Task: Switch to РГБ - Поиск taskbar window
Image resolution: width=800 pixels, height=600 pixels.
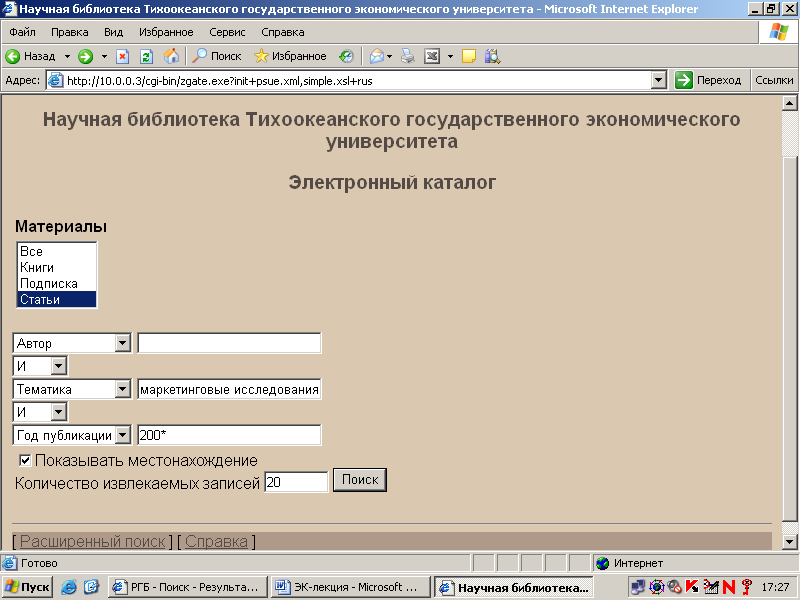Action: (187, 587)
